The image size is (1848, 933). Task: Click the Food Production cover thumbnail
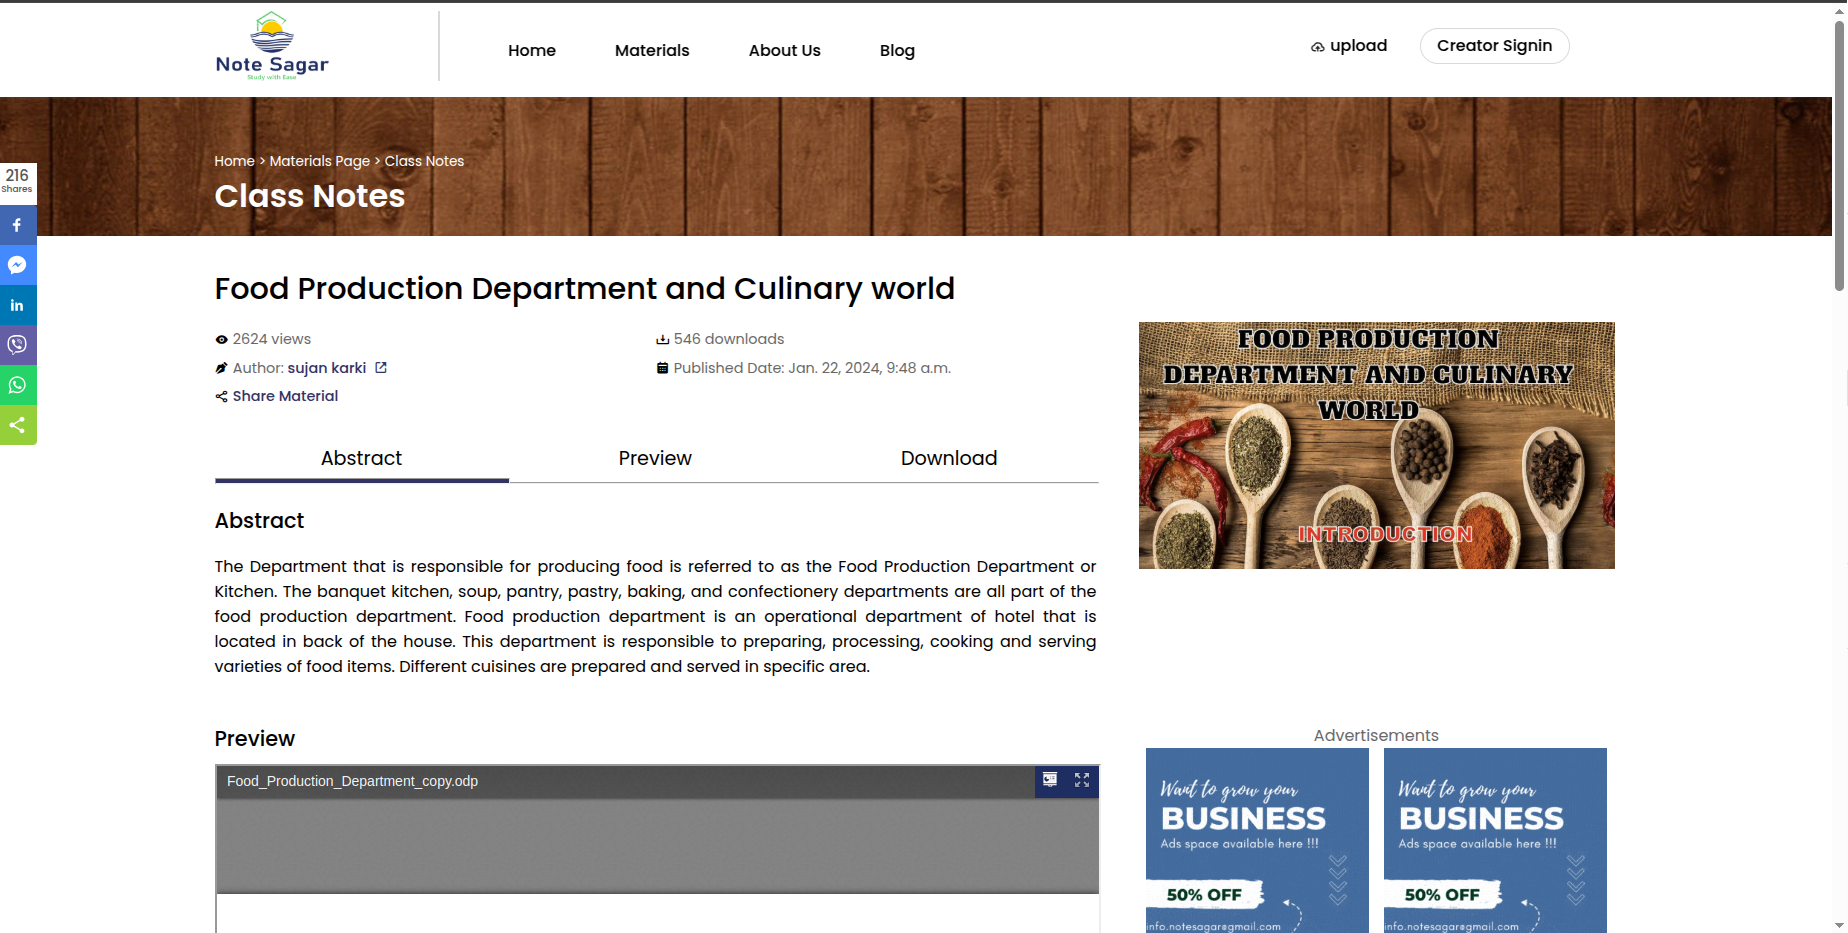pos(1376,445)
